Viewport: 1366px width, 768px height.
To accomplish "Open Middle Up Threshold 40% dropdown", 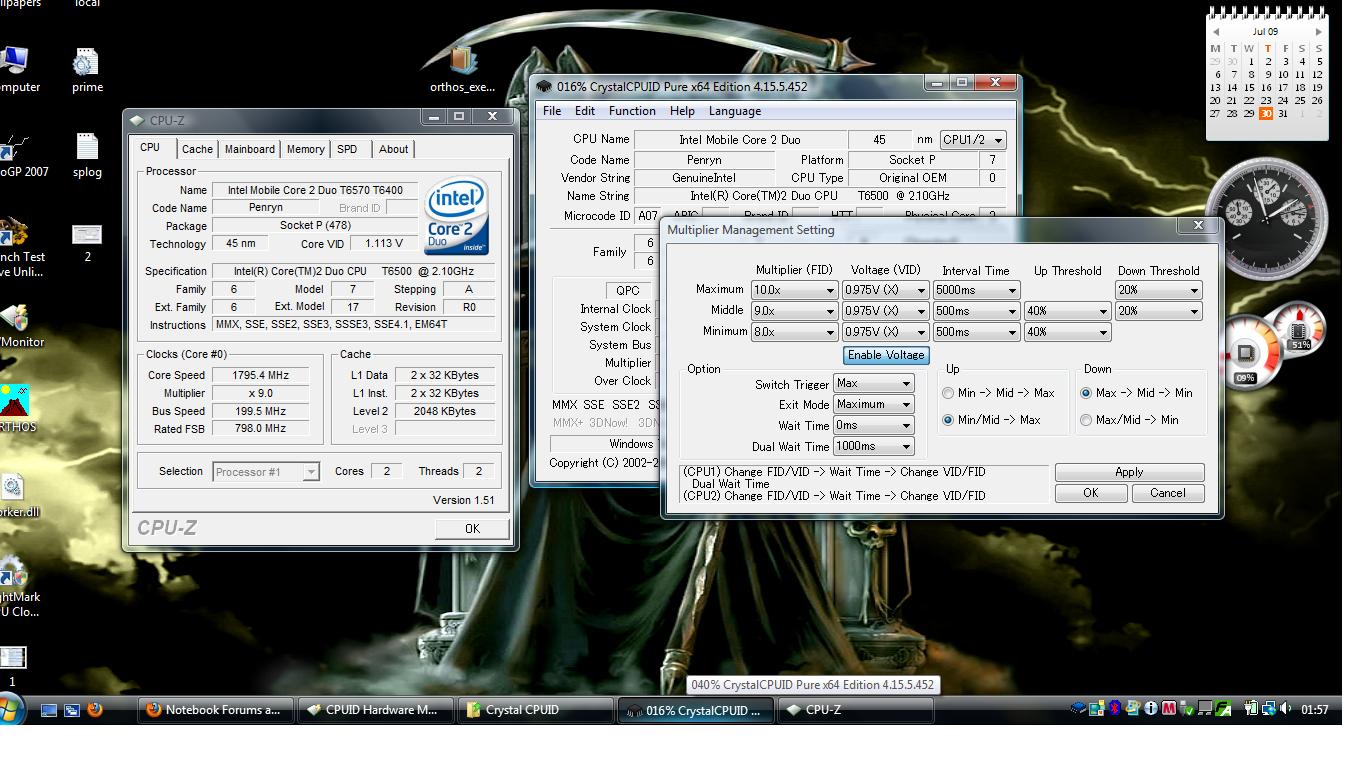I will pos(1067,311).
